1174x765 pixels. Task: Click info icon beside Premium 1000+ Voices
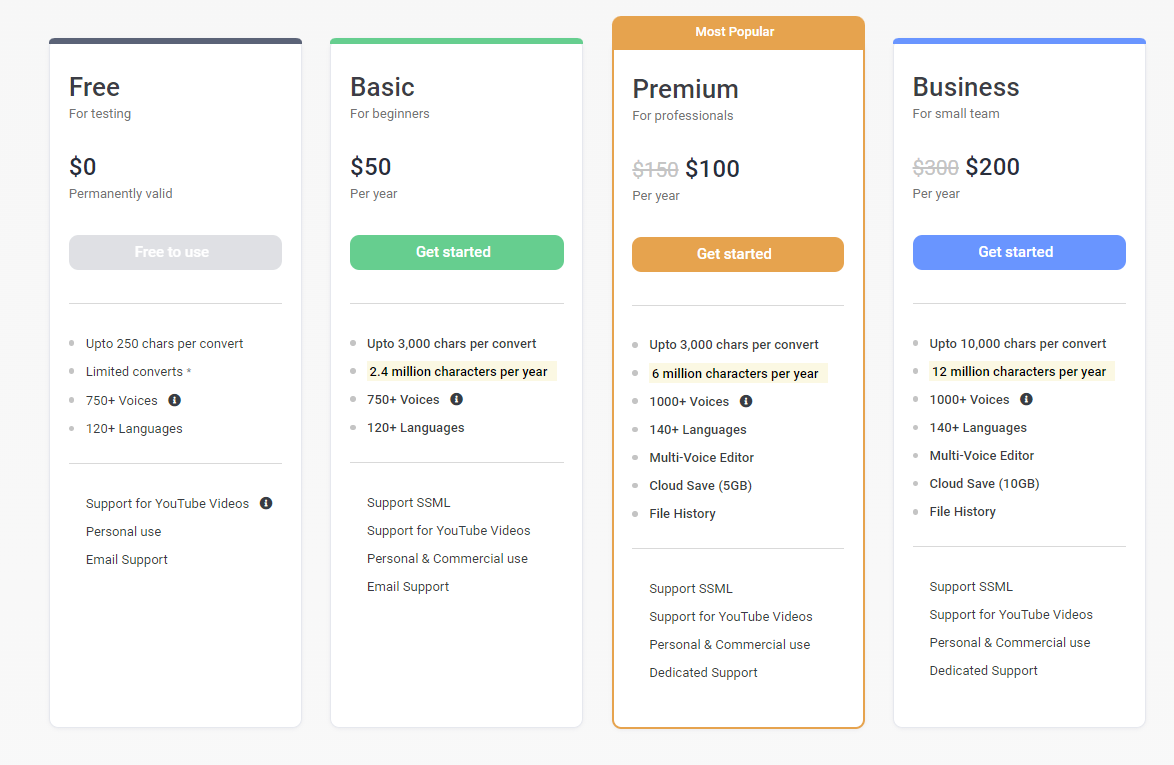[x=746, y=401]
